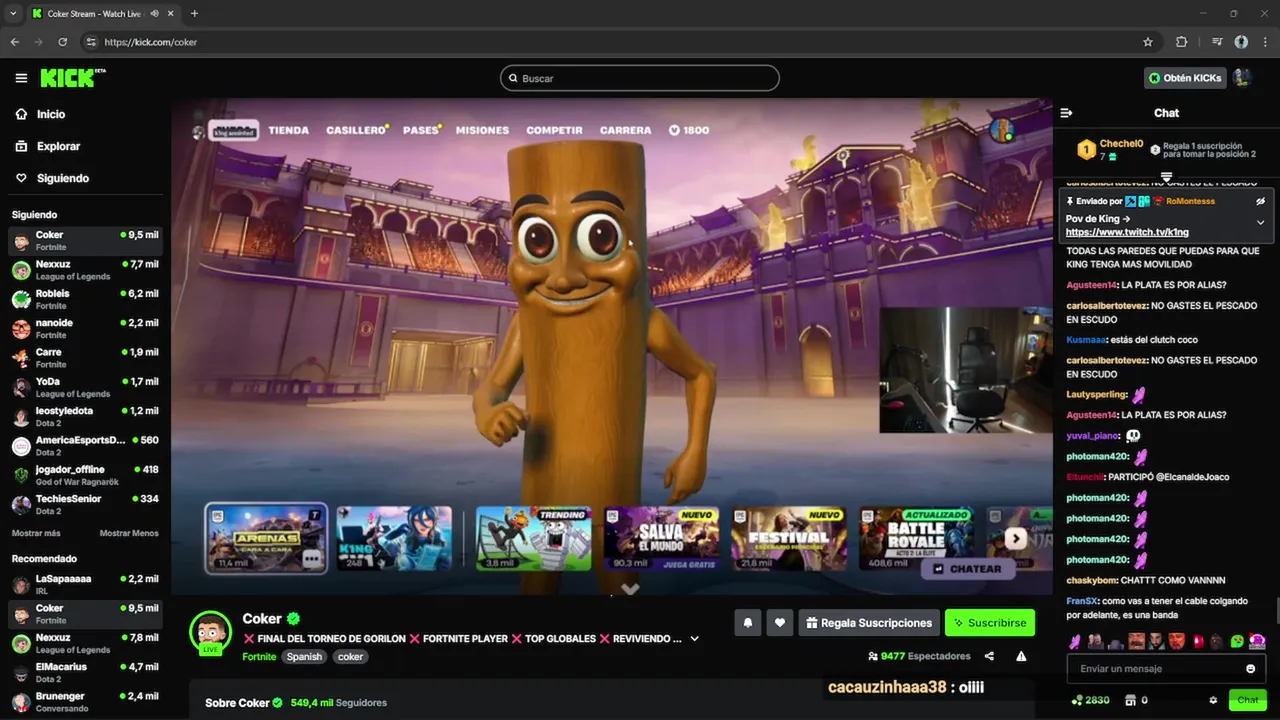1280x720 pixels.
Task: Open the Fortnite category link under Coker
Action: 259,657
